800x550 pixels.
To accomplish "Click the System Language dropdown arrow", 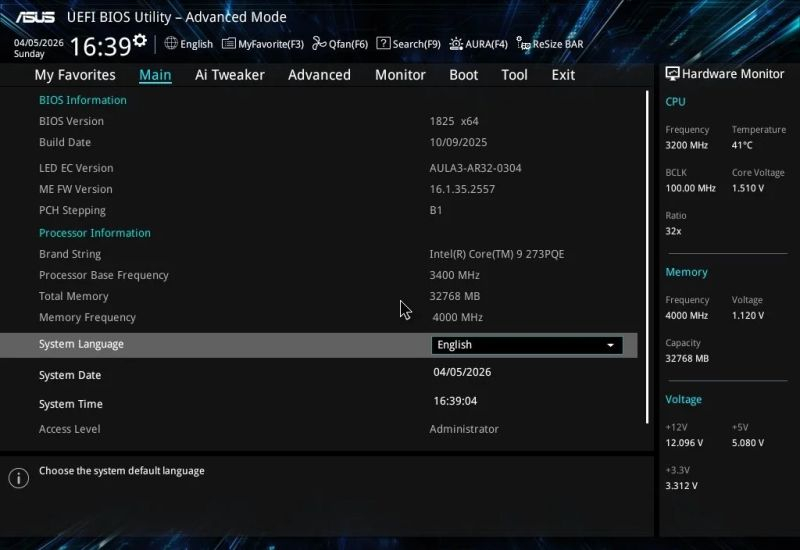I will (x=610, y=345).
